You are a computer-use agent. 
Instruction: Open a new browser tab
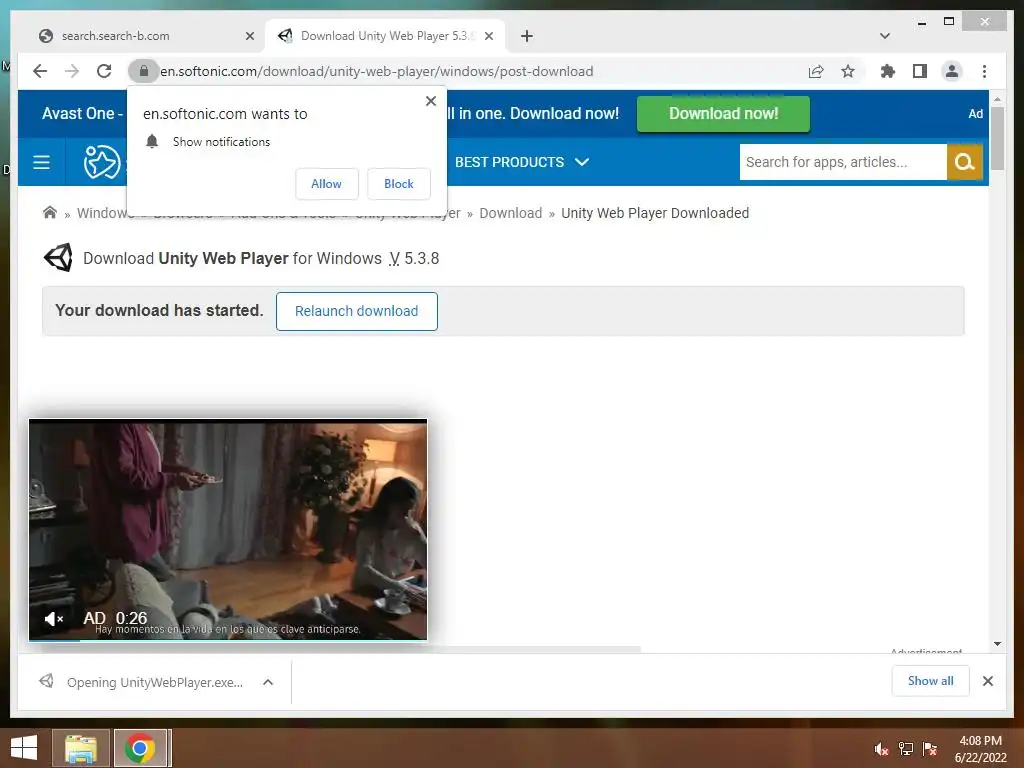pos(527,36)
